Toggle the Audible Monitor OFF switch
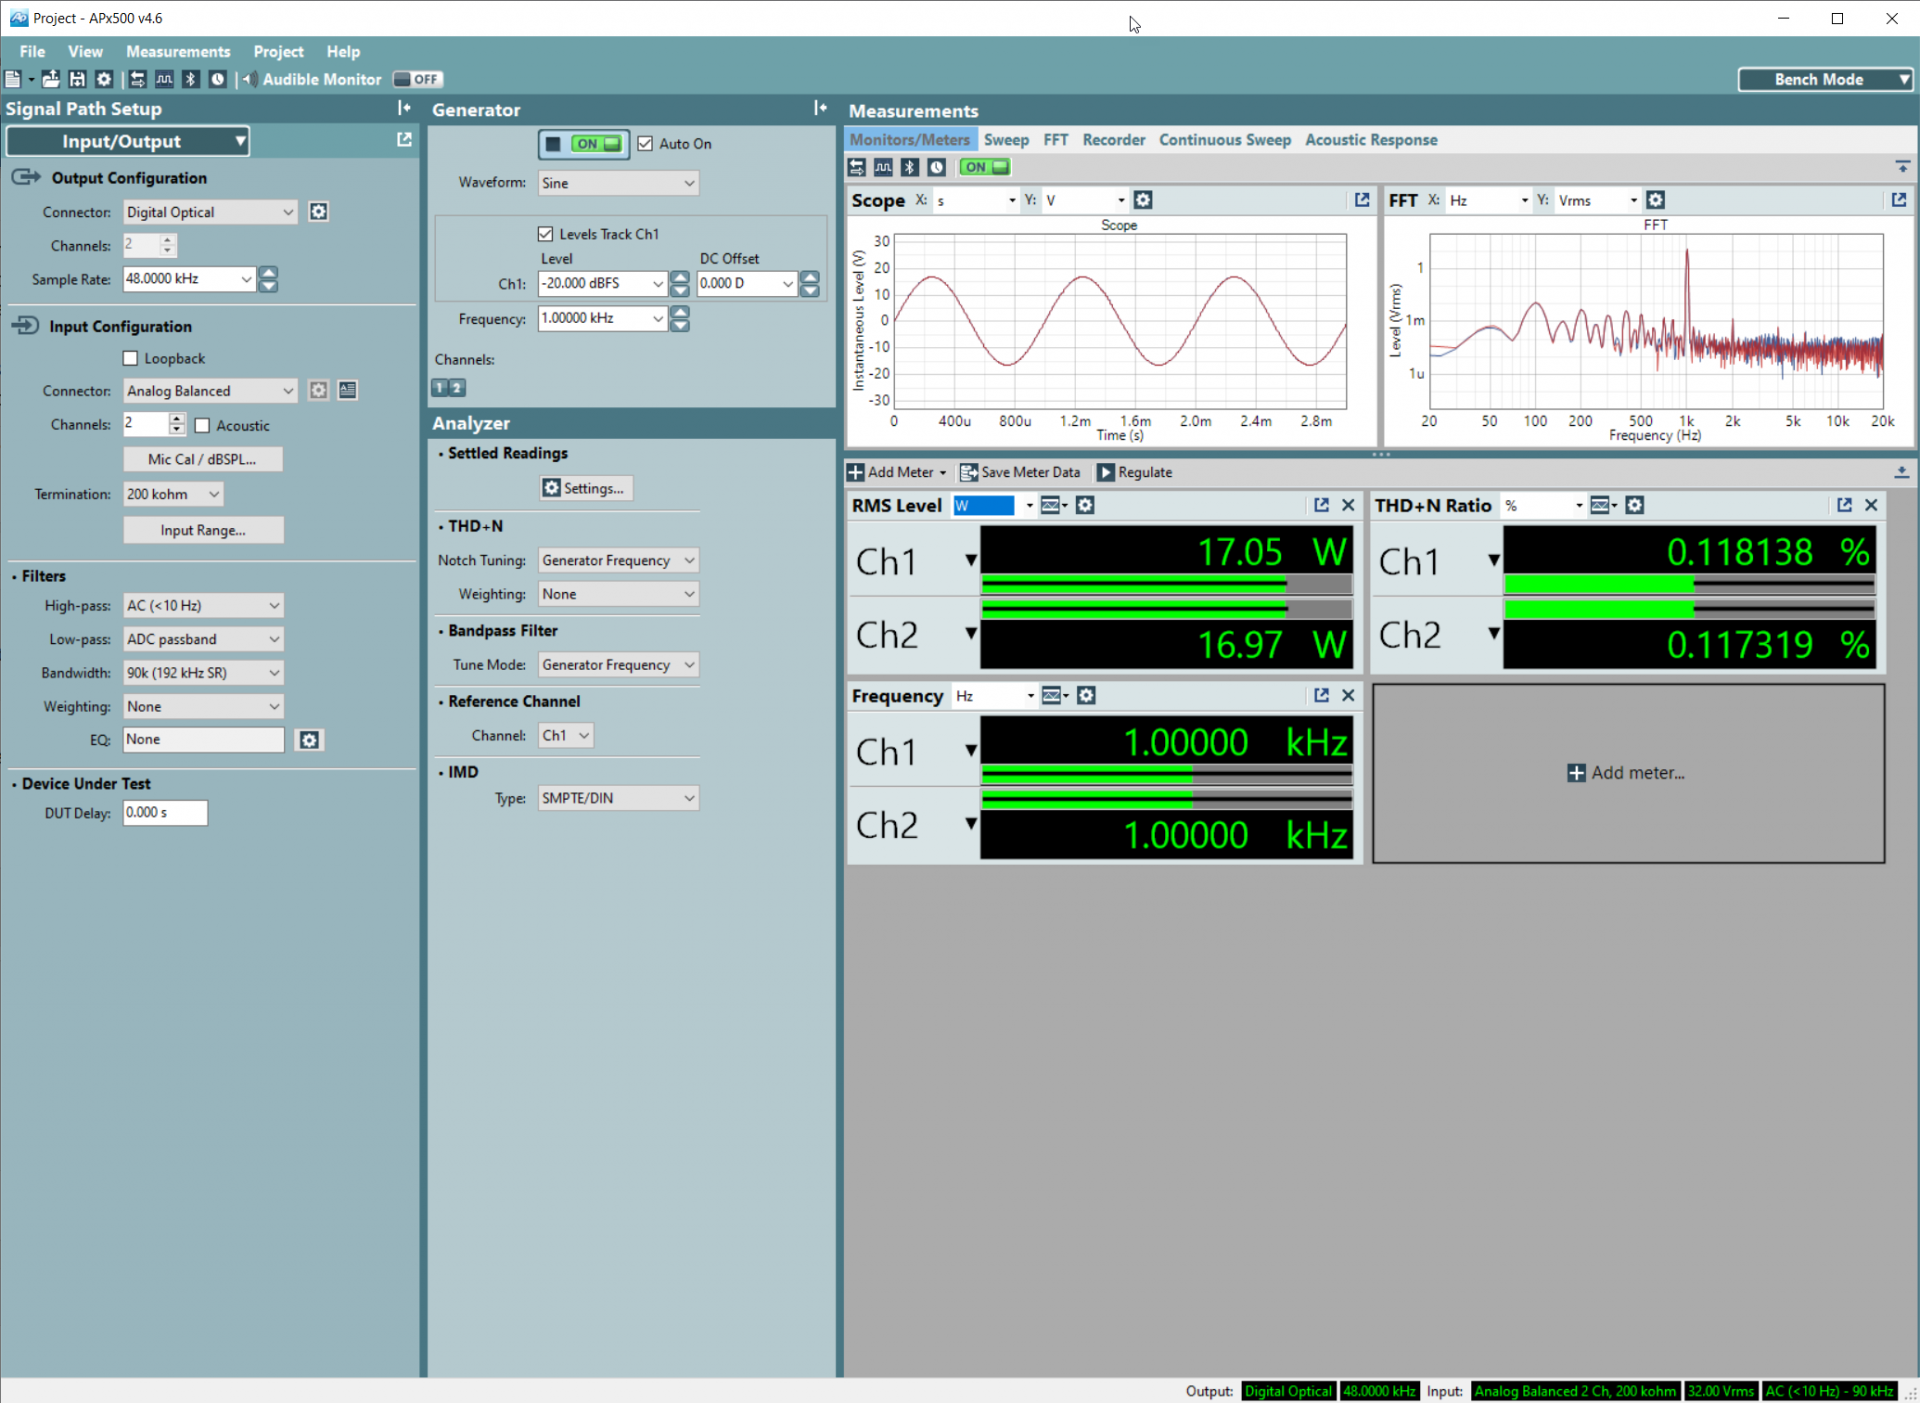This screenshot has height=1403, width=1920. 417,79
